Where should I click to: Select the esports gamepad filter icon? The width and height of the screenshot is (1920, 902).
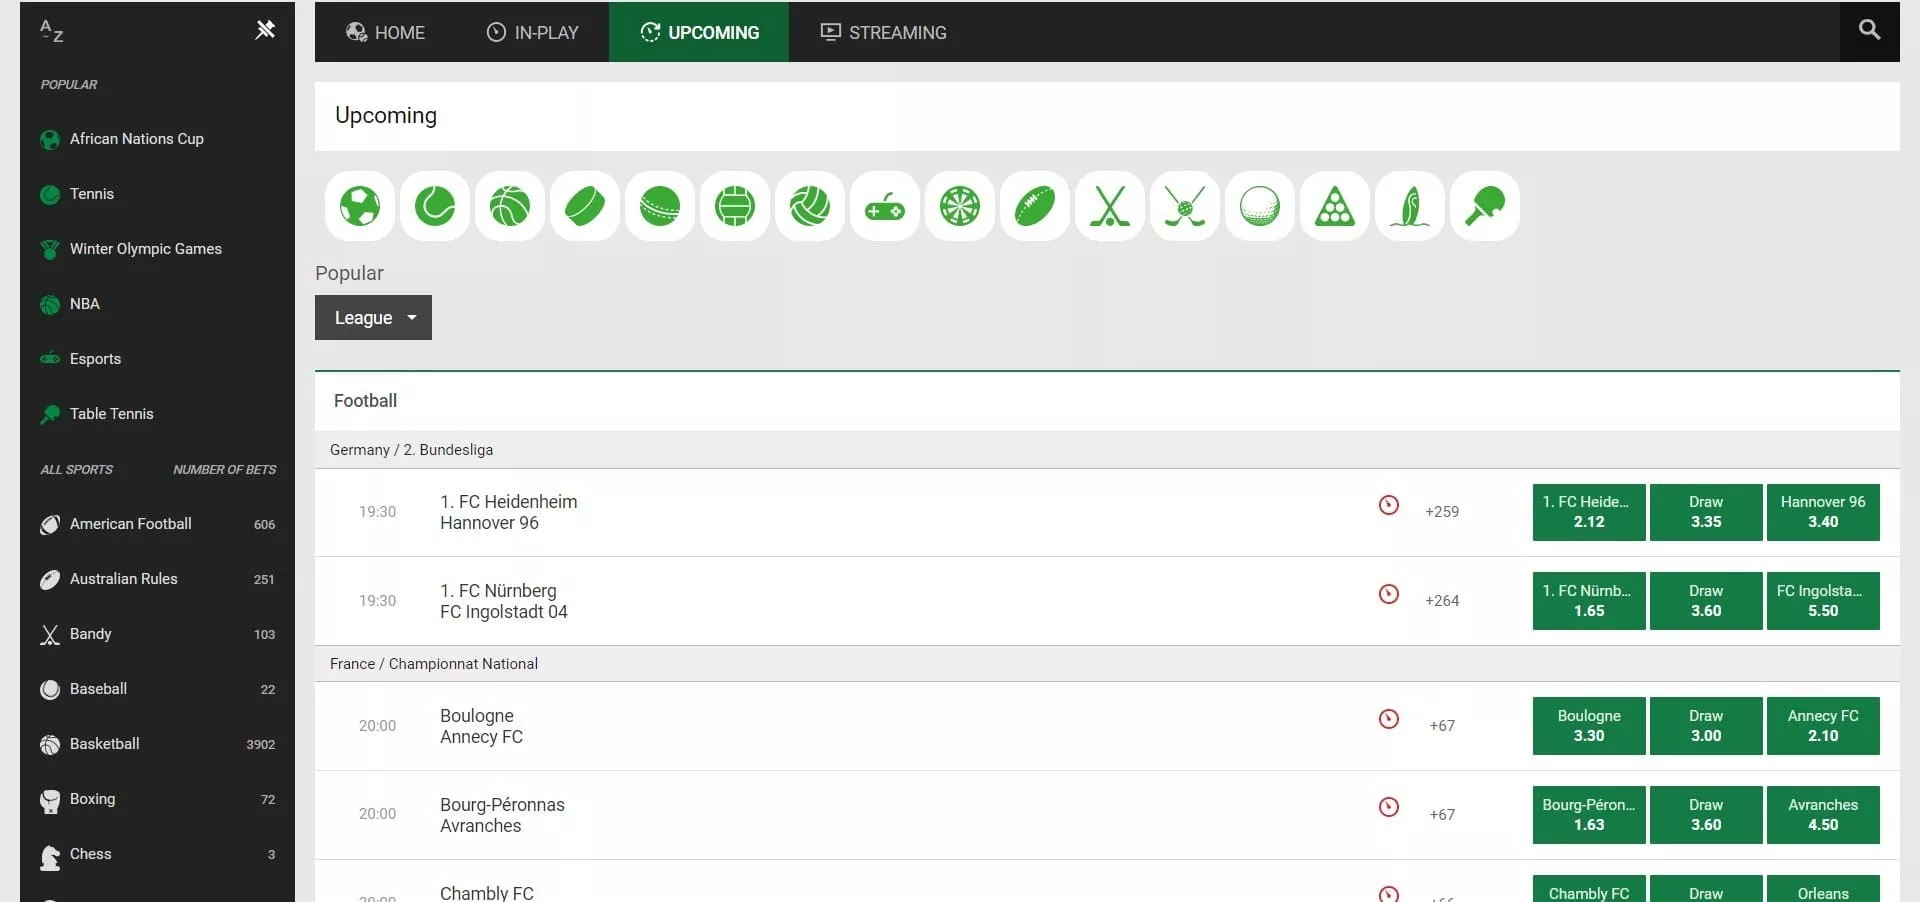click(x=885, y=207)
